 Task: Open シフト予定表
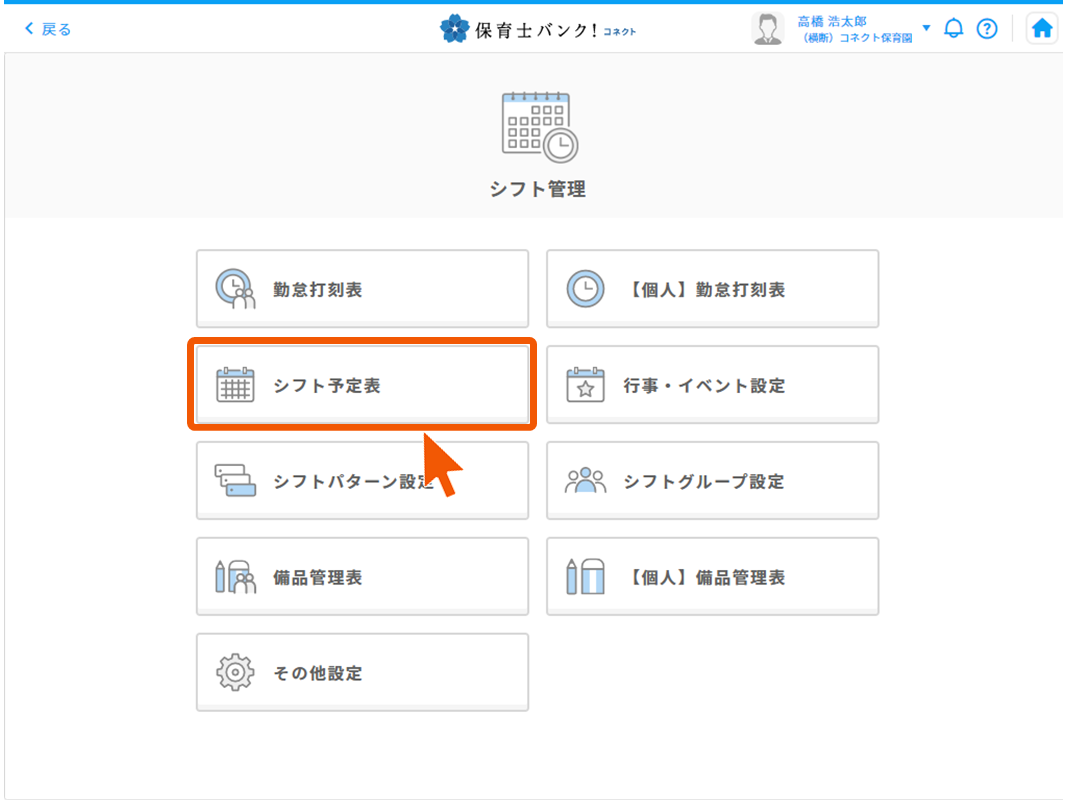362,384
